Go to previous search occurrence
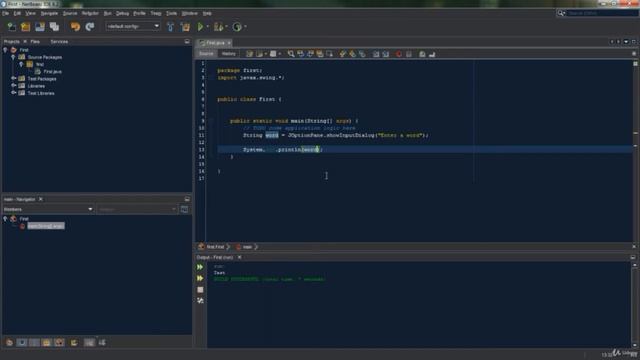Image resolution: width=640 pixels, height=360 pixels. pyautogui.click(x=300, y=54)
